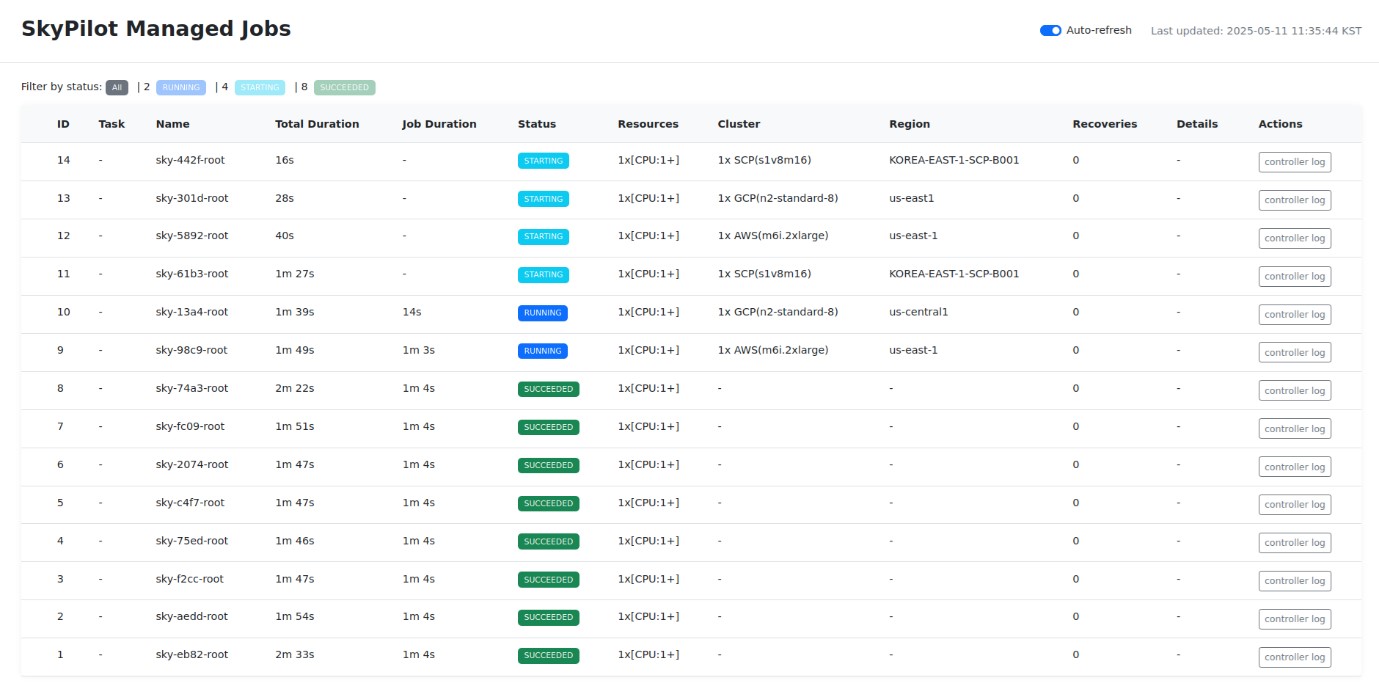The height and width of the screenshot is (697, 1379).
Task: Click SUCCEEDED badge in job 3 row
Action: point(548,579)
